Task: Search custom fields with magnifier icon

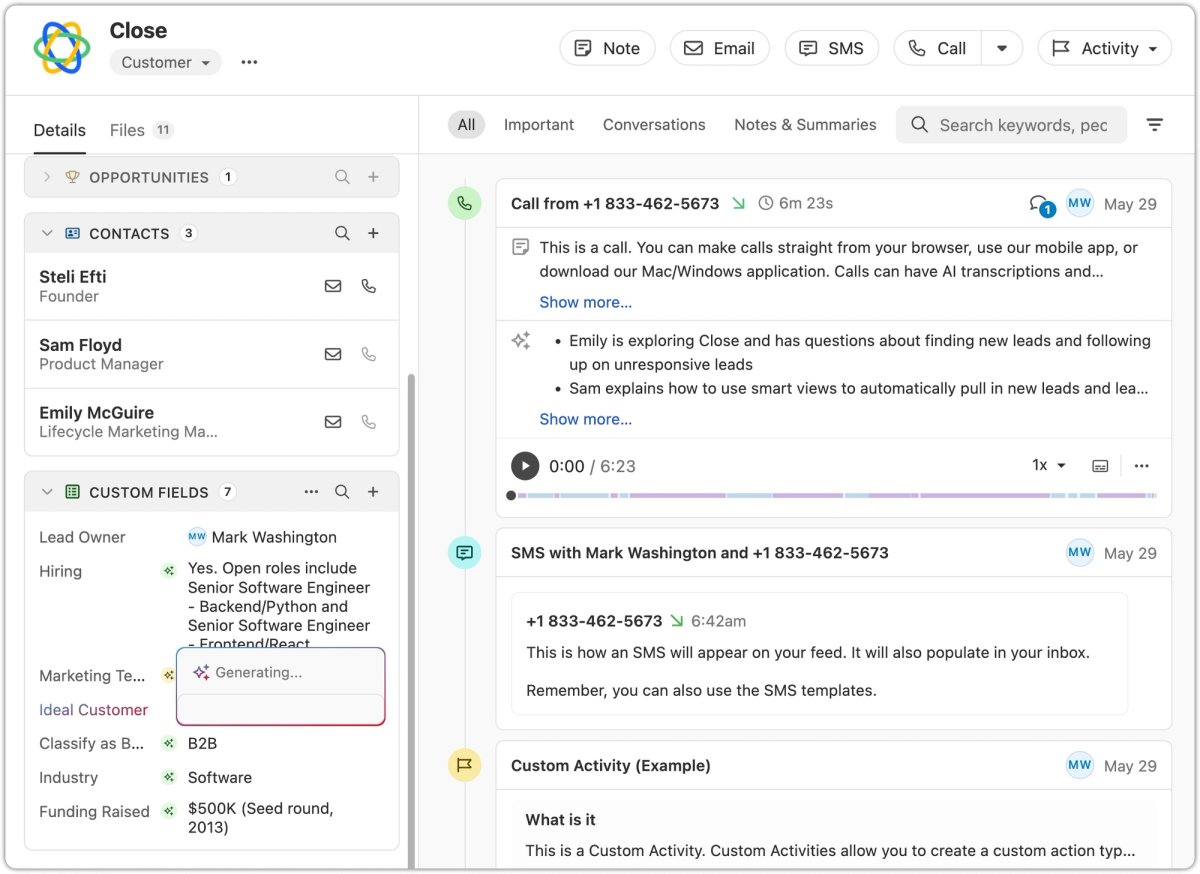Action: [342, 492]
